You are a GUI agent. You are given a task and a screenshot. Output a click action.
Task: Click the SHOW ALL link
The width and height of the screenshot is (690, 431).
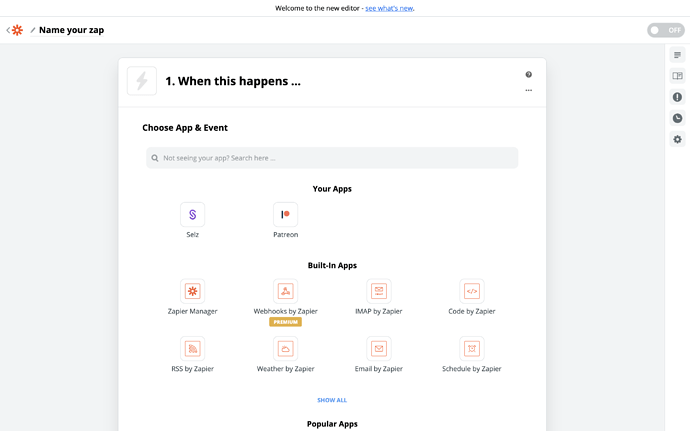coord(332,400)
